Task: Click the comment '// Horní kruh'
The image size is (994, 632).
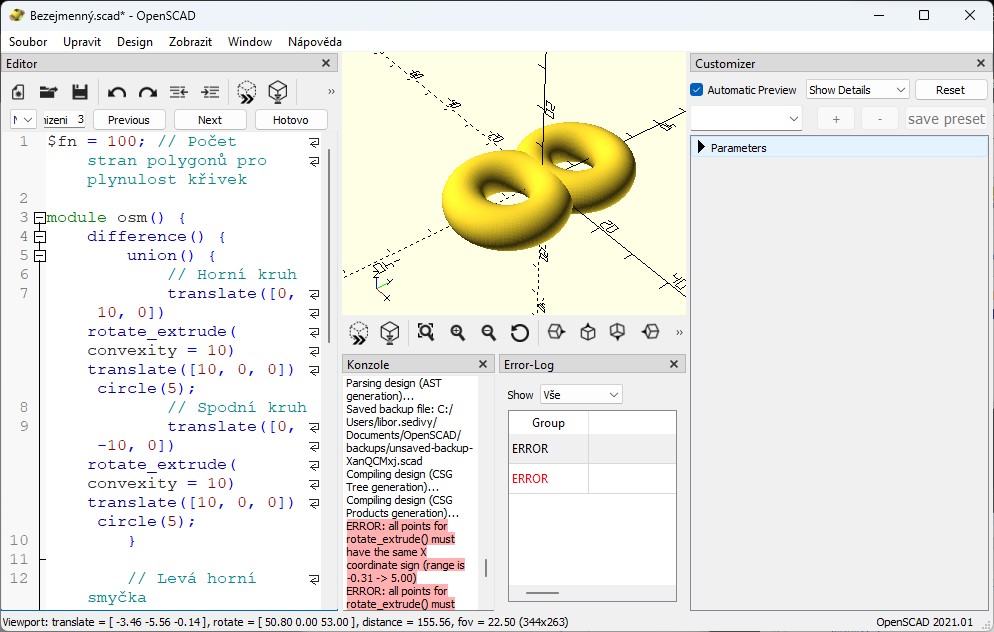Action: (232, 274)
